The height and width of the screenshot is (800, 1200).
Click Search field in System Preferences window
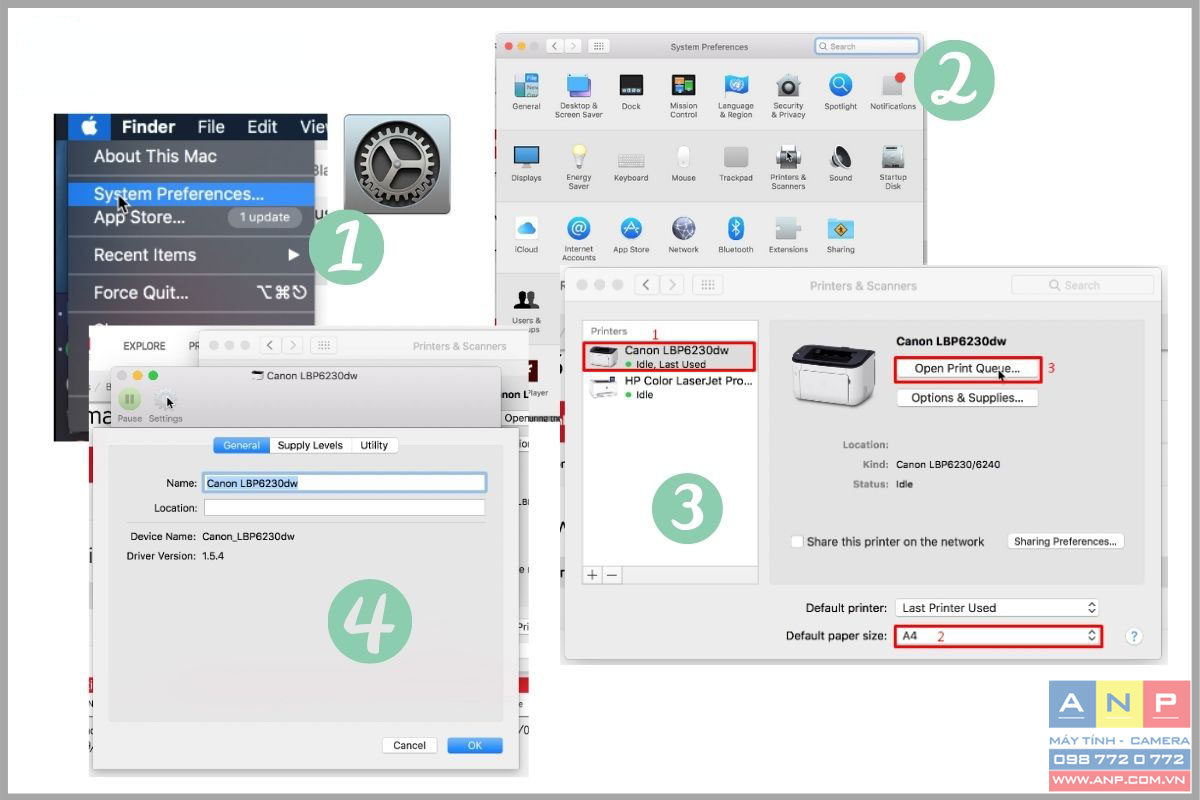867,46
